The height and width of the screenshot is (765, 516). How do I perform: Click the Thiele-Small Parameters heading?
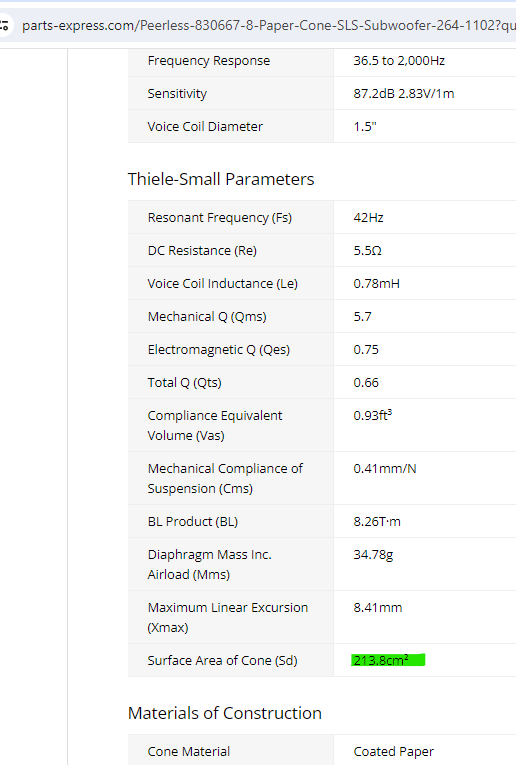(221, 179)
